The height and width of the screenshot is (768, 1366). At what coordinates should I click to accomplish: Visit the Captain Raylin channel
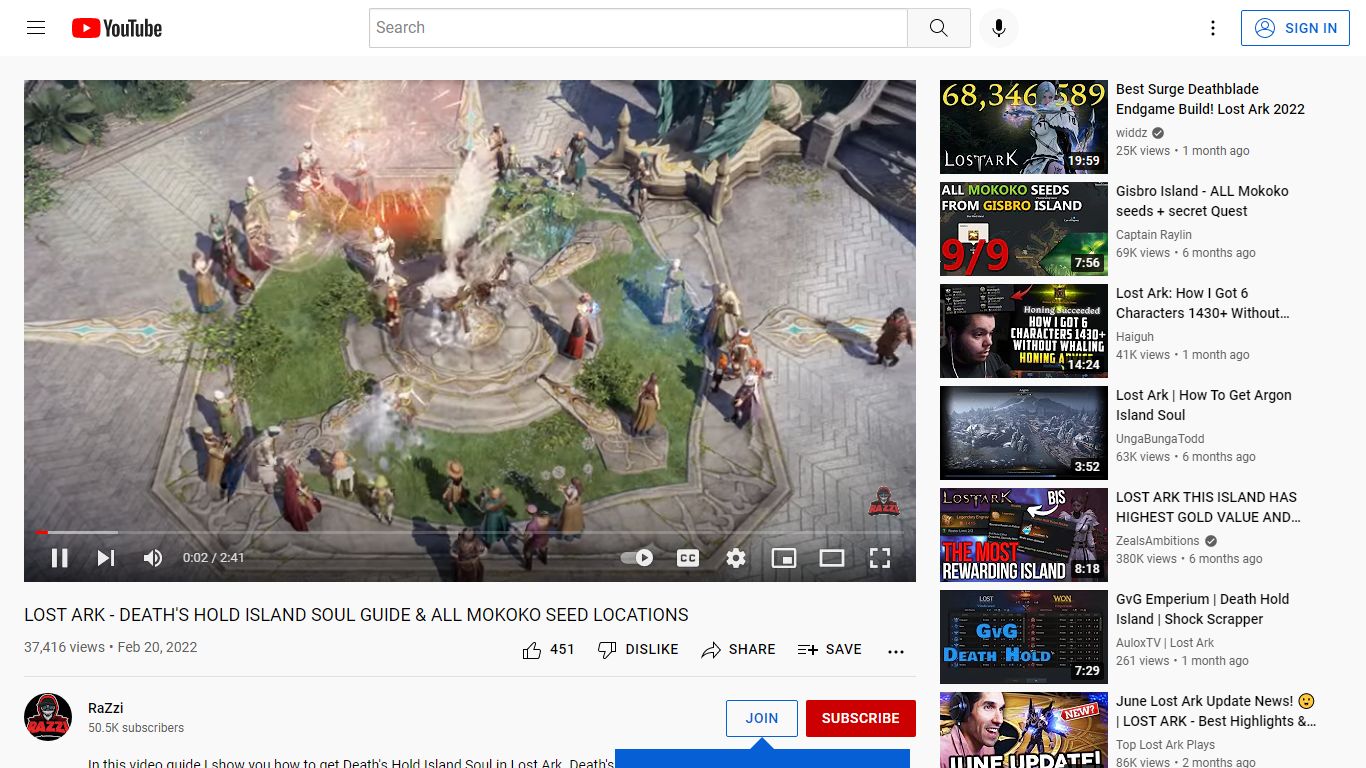point(1154,235)
